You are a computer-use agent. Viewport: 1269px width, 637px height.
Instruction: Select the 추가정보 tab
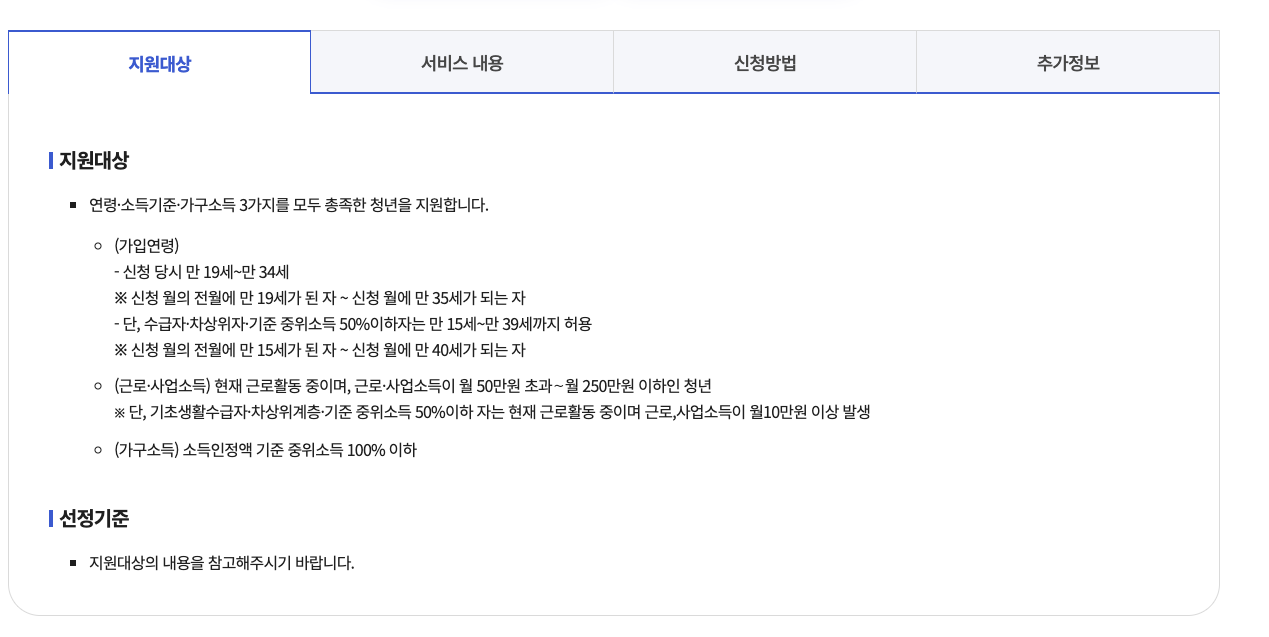pos(1066,62)
